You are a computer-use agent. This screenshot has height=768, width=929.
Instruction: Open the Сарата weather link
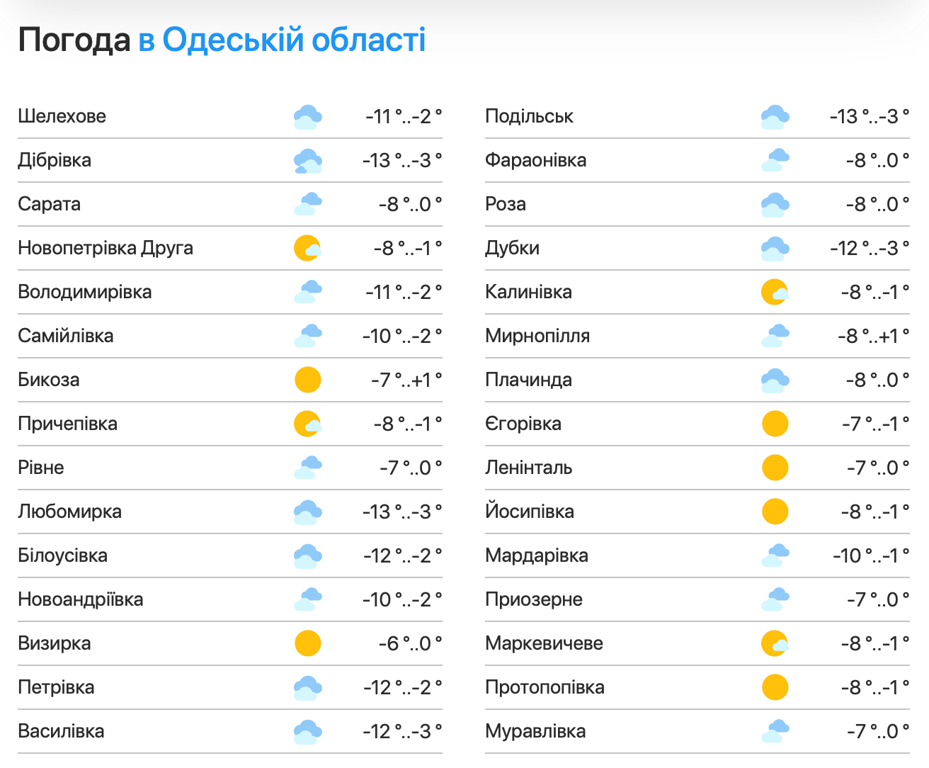[50, 204]
